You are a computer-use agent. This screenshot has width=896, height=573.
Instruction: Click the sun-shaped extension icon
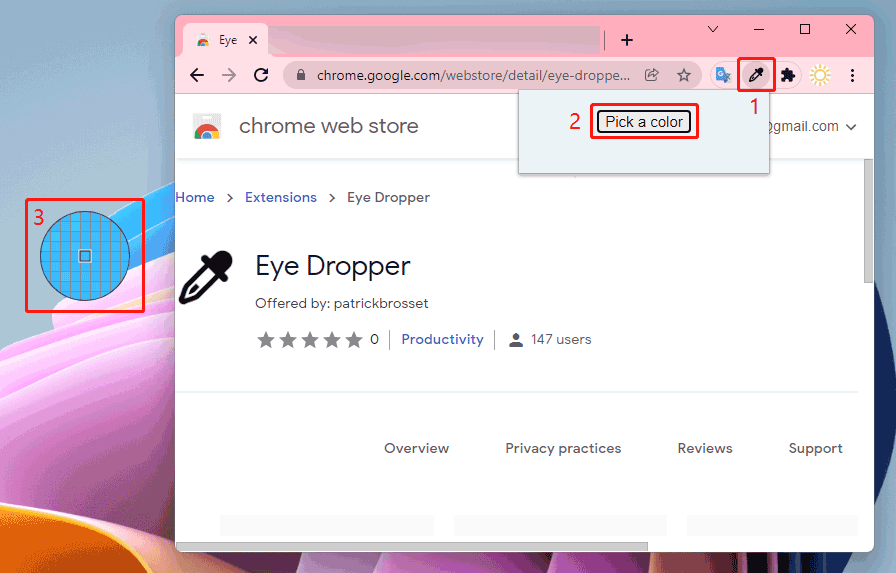point(820,75)
